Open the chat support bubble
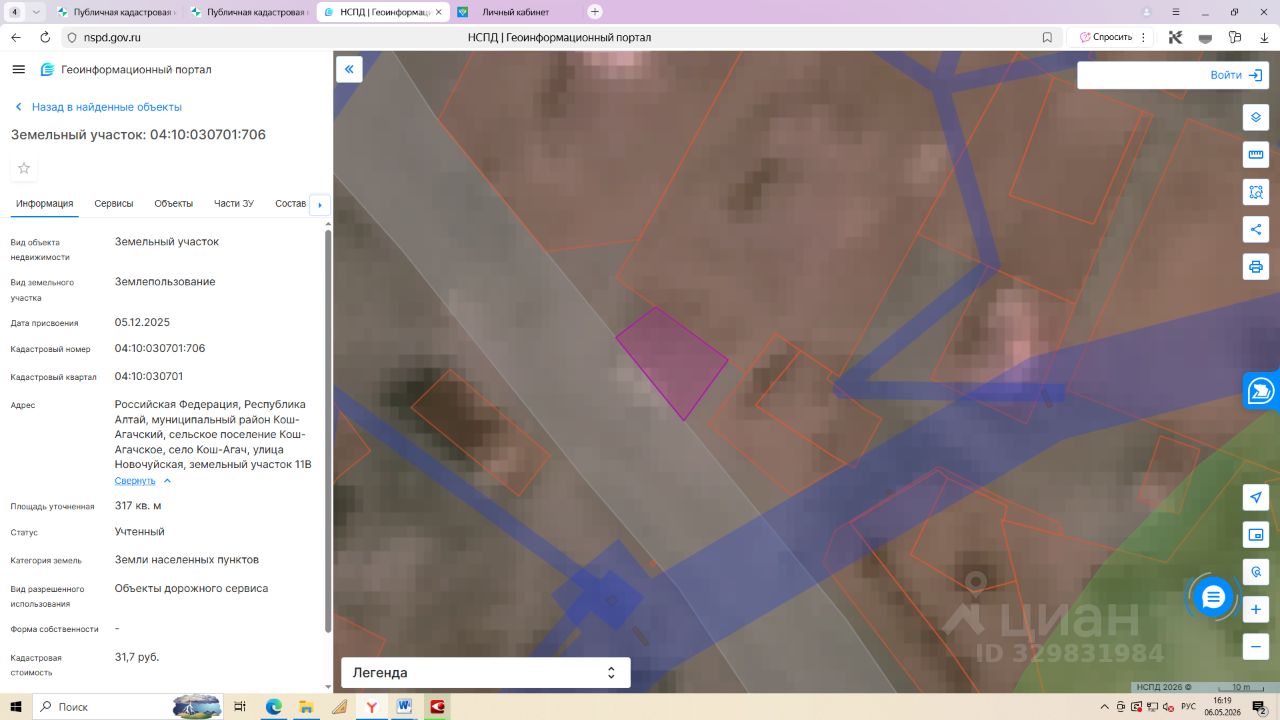The height and width of the screenshot is (720, 1280). click(1213, 598)
